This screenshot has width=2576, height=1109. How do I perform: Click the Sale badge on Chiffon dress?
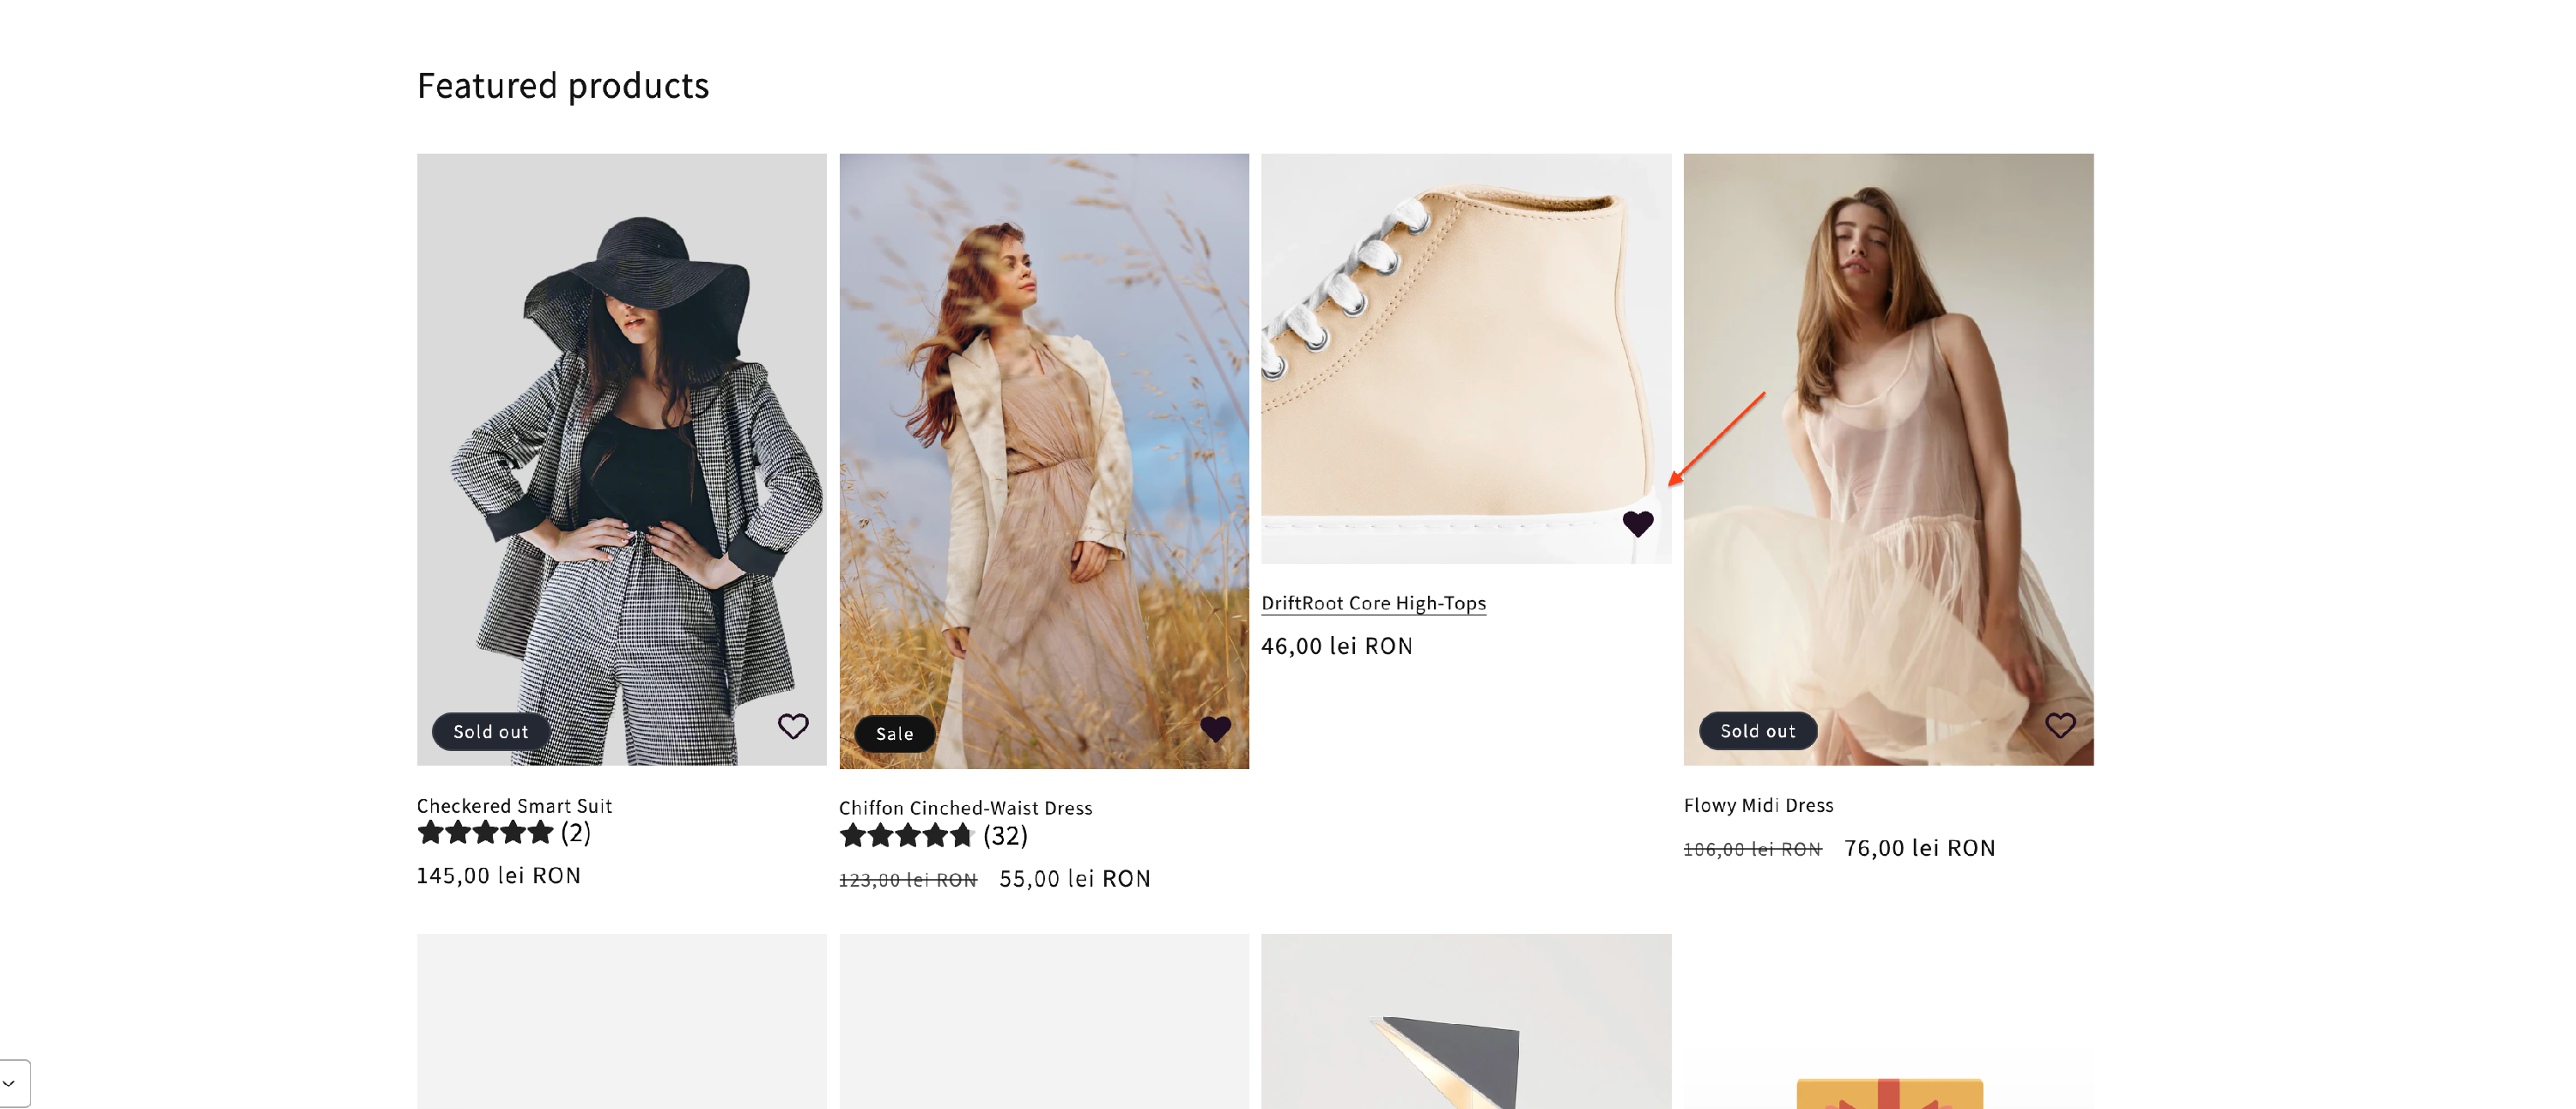(894, 733)
